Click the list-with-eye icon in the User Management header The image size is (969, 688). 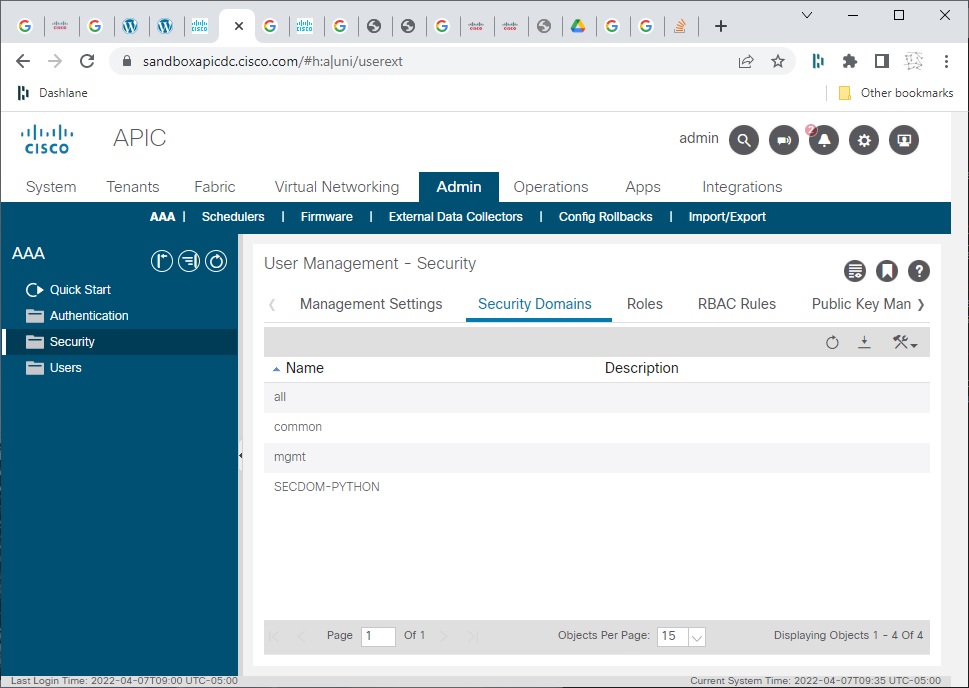pyautogui.click(x=855, y=271)
